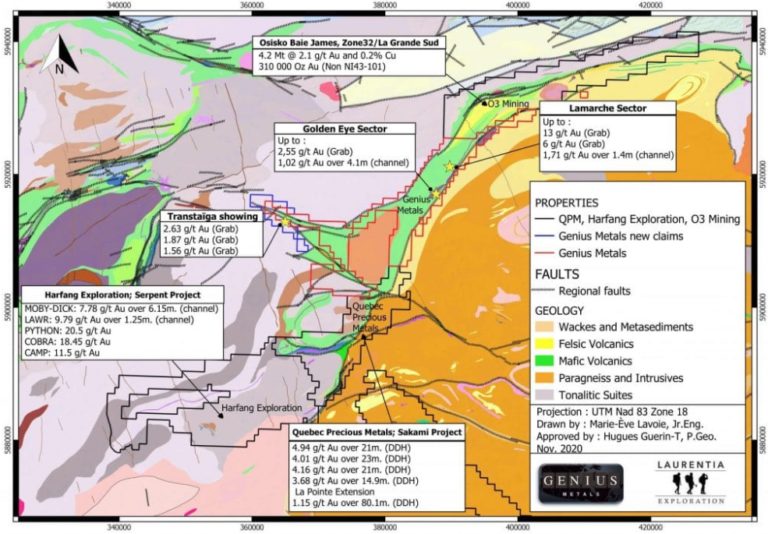Click the 'Harfang Exploration' map label
This screenshot has width=768, height=534.
tap(262, 408)
